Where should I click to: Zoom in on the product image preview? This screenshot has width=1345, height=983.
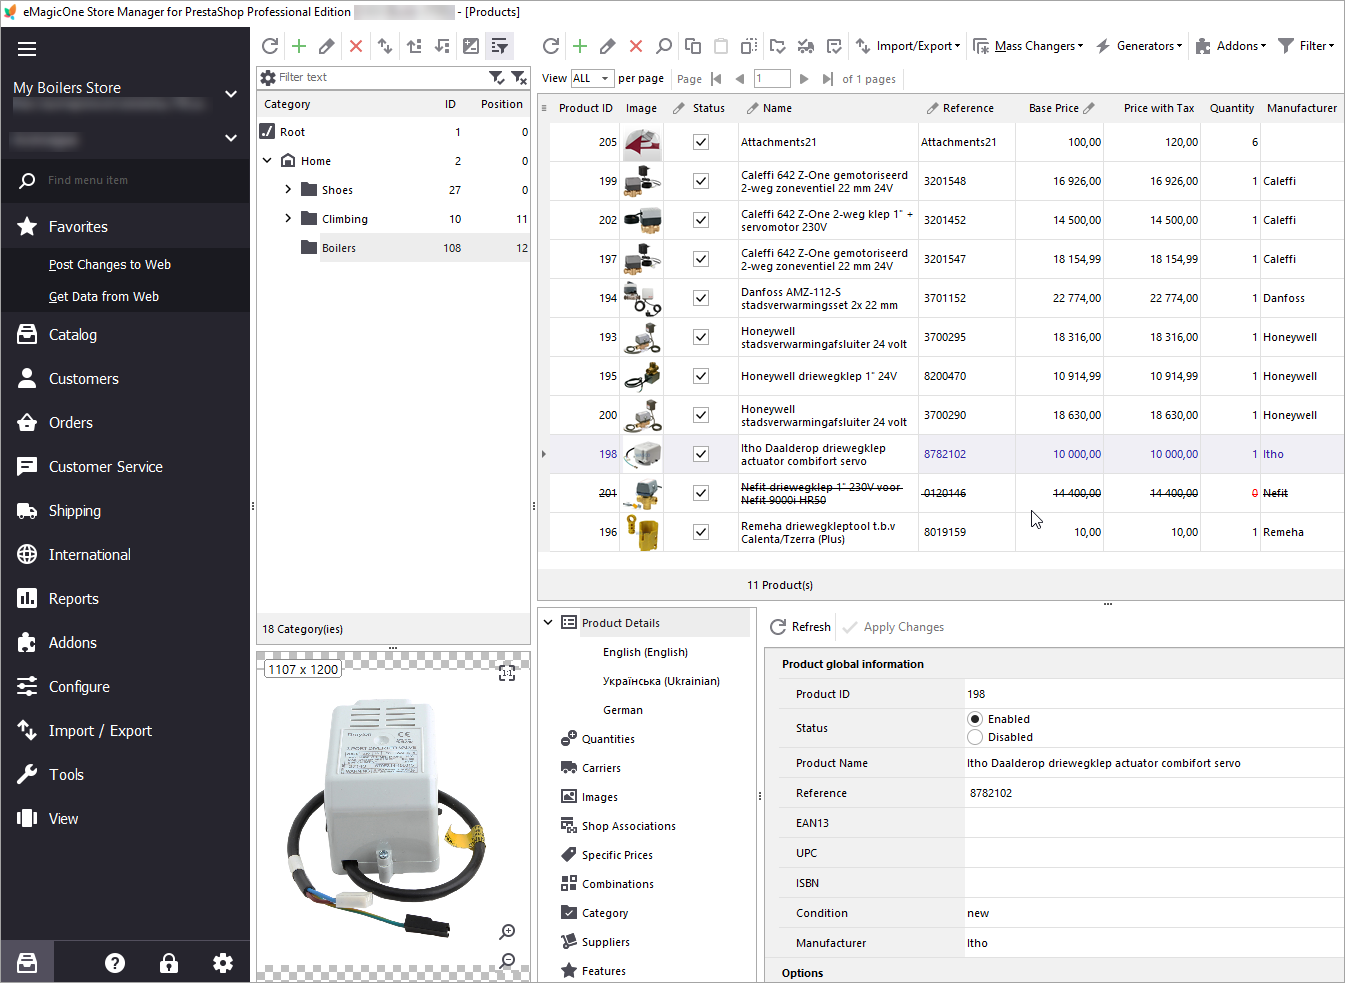point(508,932)
